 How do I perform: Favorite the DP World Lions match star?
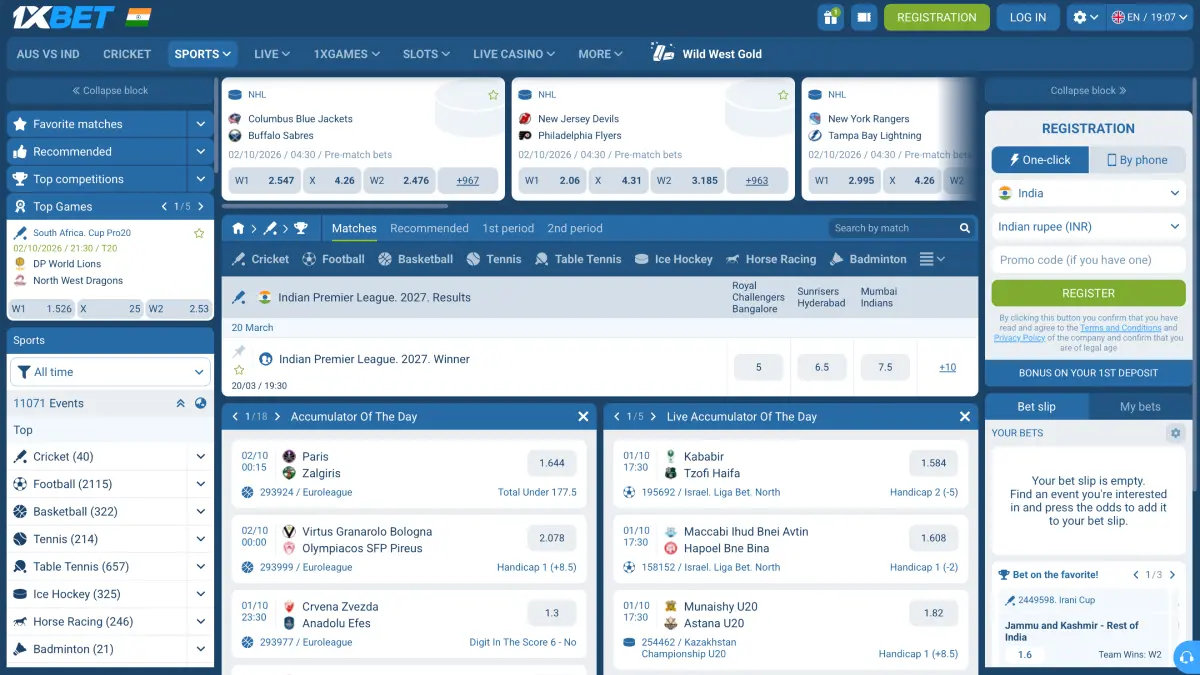click(x=199, y=233)
